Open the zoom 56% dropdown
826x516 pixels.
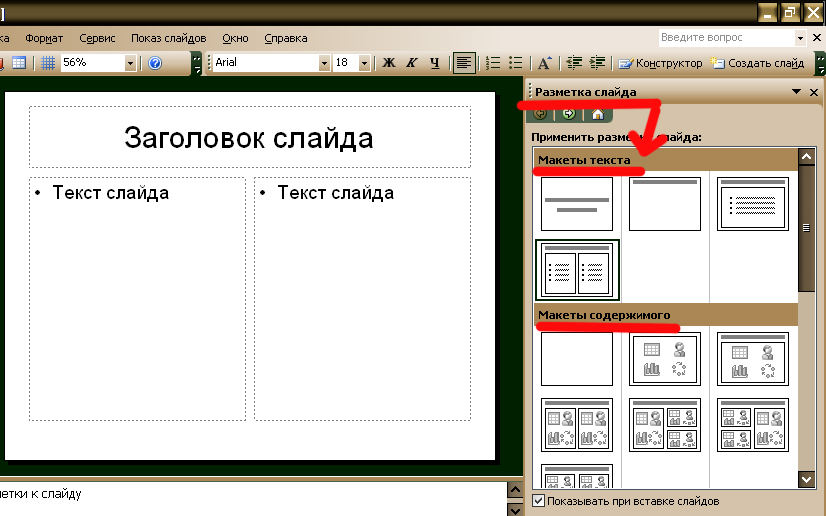coord(130,63)
